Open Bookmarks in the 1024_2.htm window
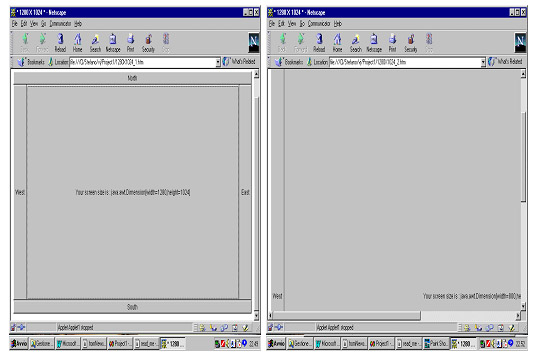 click(289, 62)
